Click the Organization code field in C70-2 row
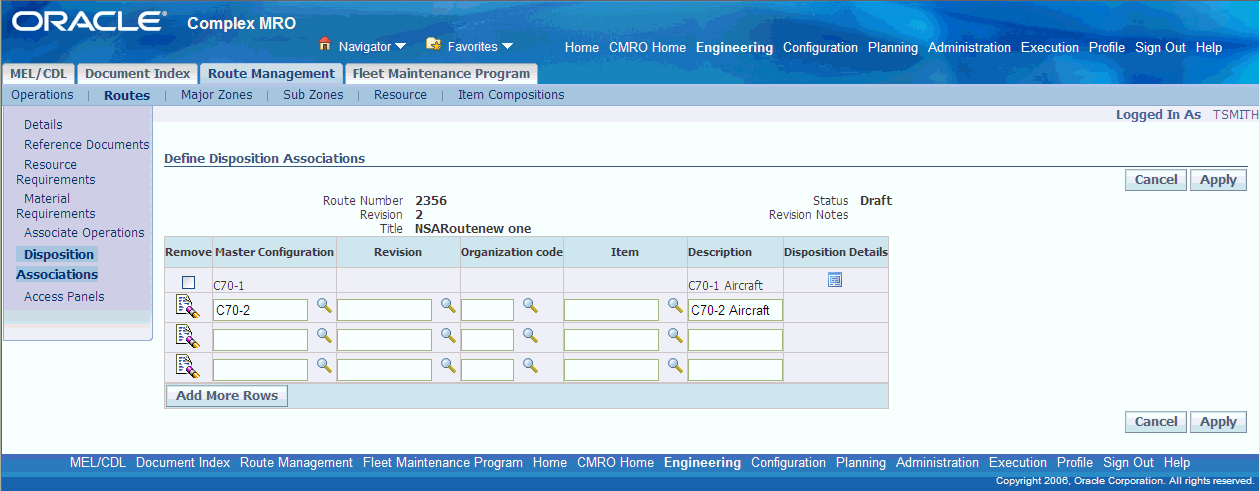 (x=487, y=310)
